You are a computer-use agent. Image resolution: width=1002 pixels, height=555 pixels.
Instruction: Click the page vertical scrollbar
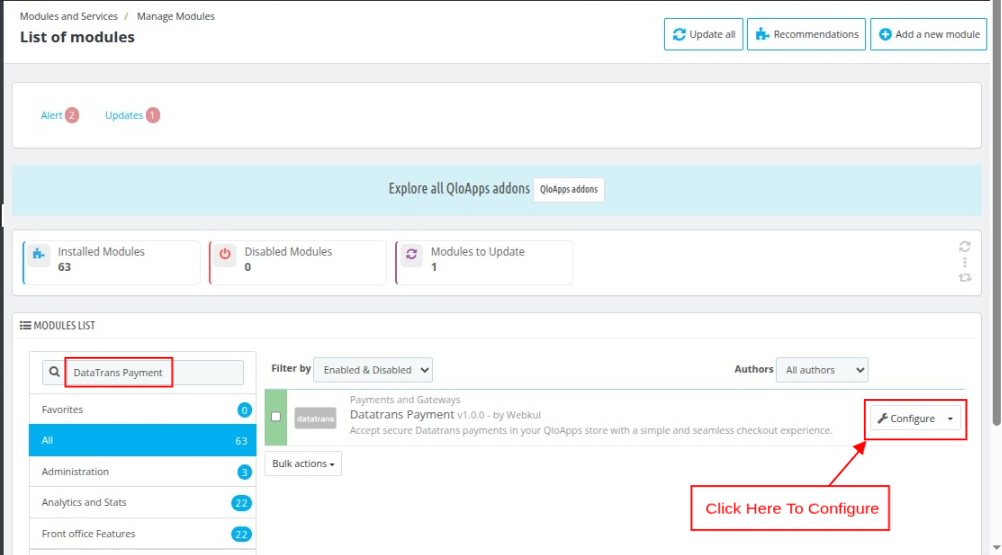(996, 212)
